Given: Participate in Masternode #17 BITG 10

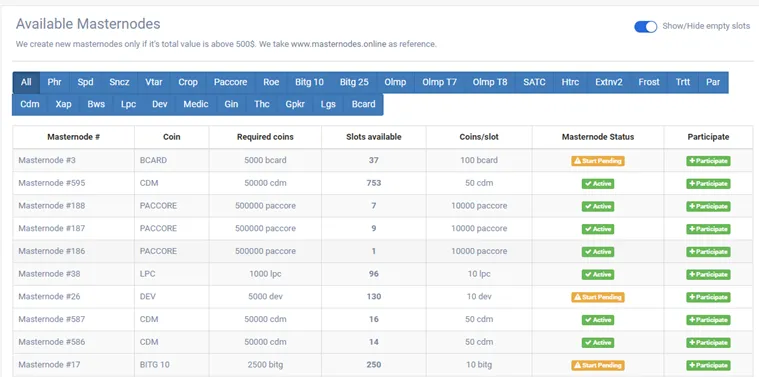Looking at the screenshot, I should 708,365.
